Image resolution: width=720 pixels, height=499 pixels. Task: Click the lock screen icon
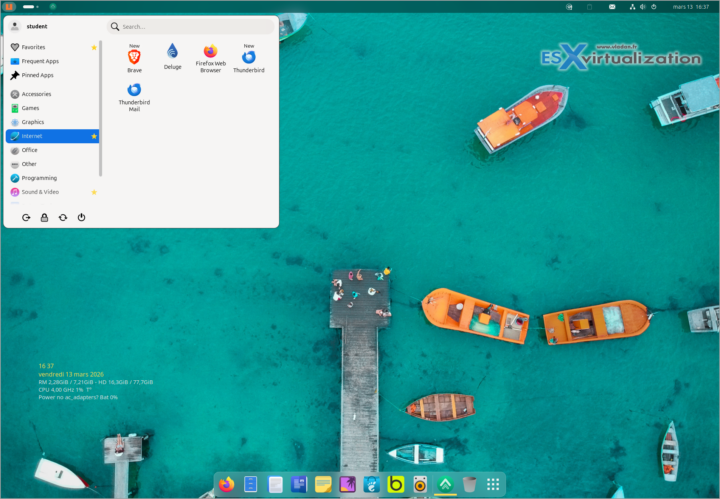pyautogui.click(x=44, y=217)
